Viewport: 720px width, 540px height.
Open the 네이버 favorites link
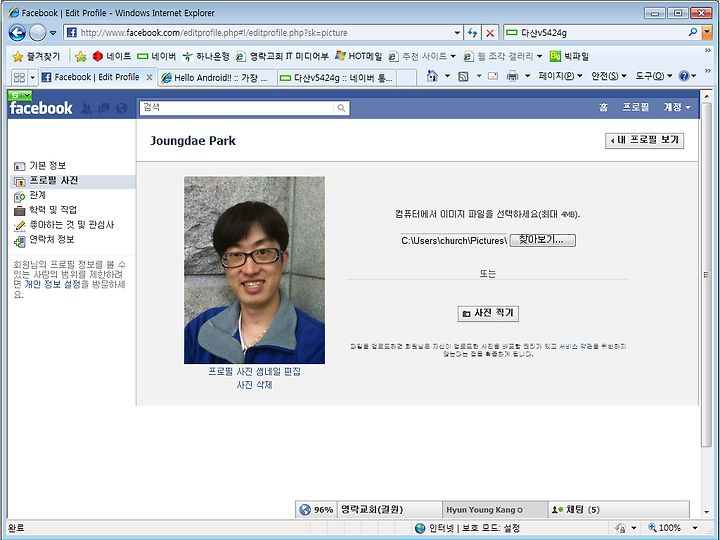coord(157,56)
